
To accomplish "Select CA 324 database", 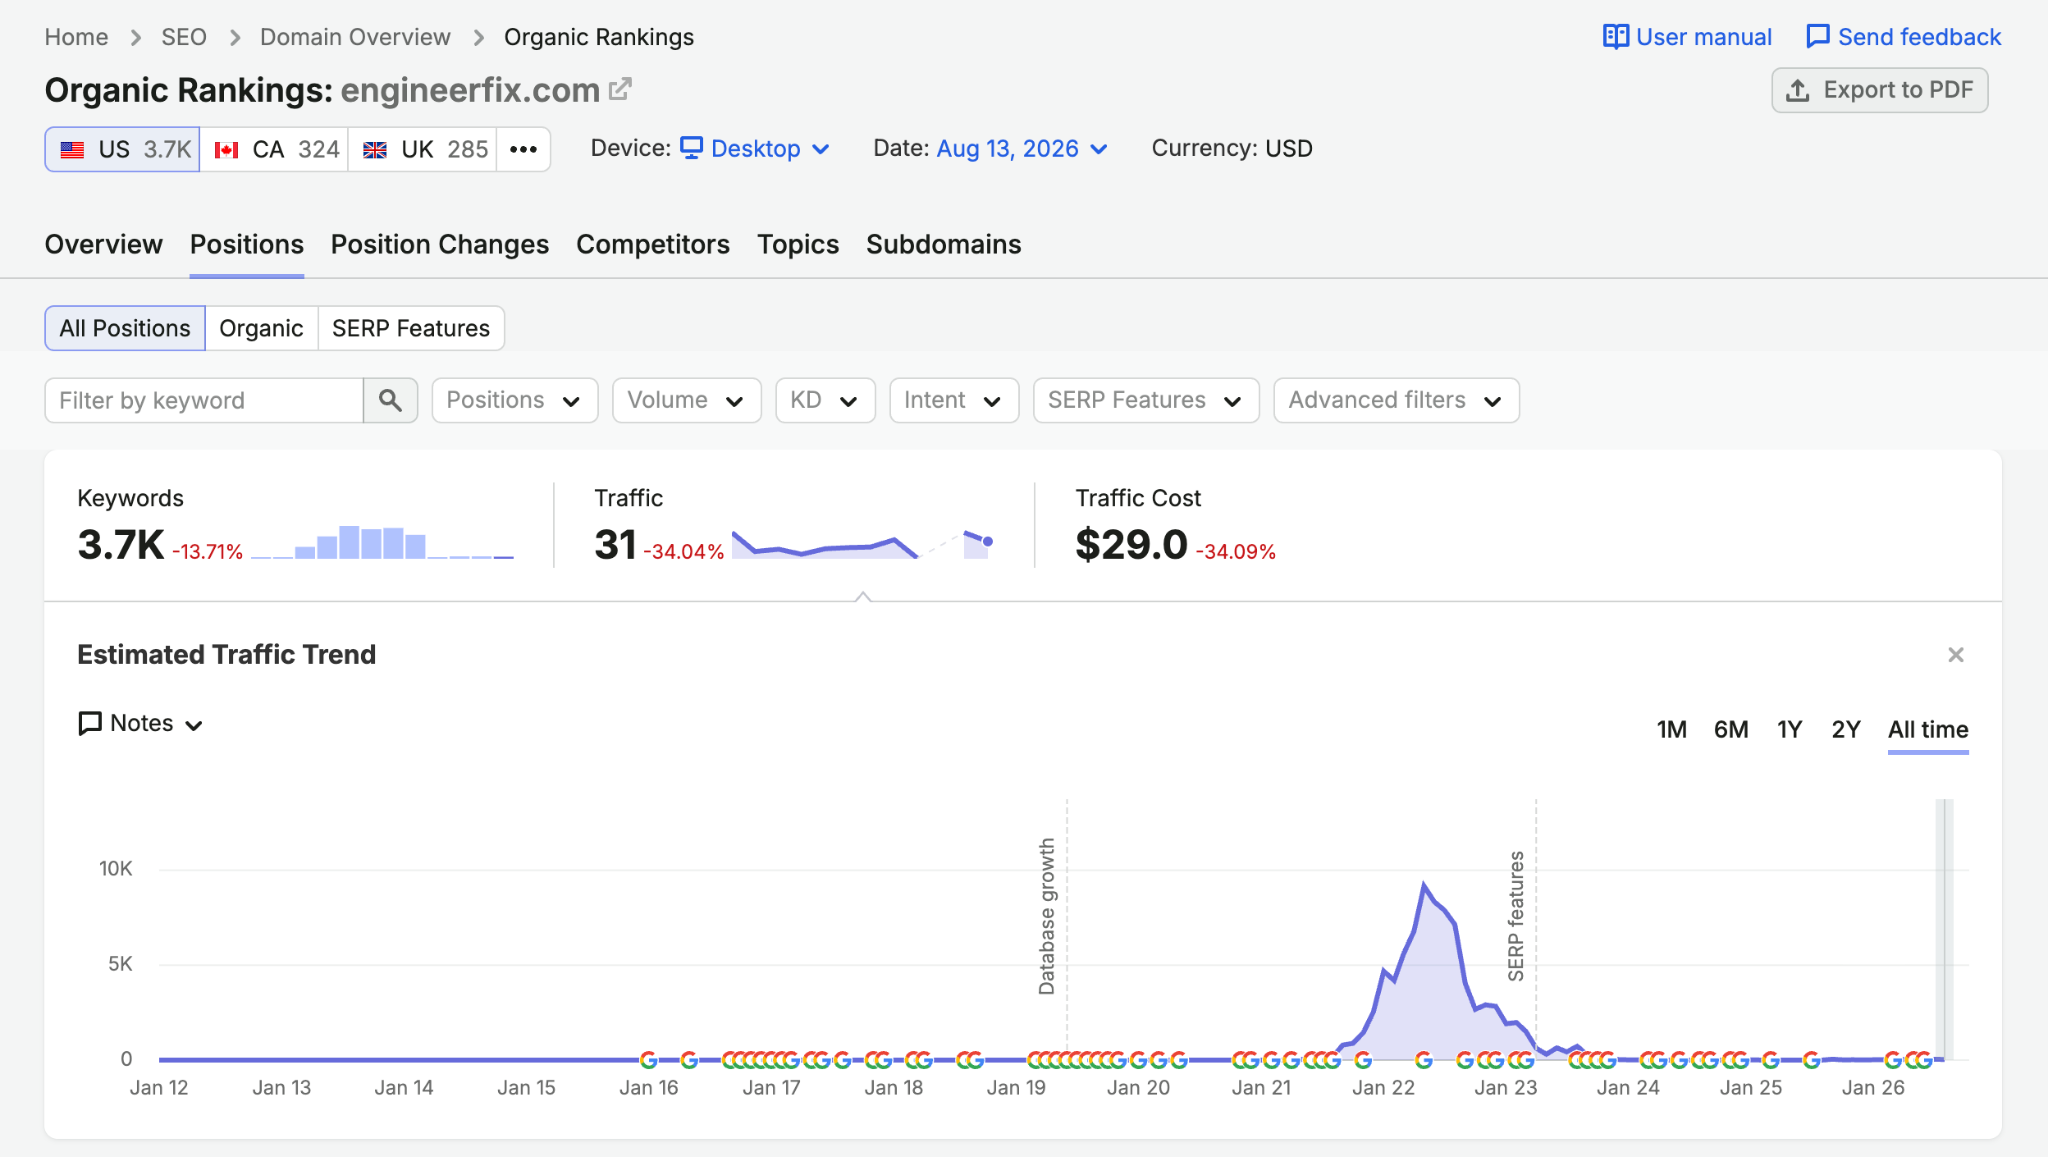I will 275,149.
